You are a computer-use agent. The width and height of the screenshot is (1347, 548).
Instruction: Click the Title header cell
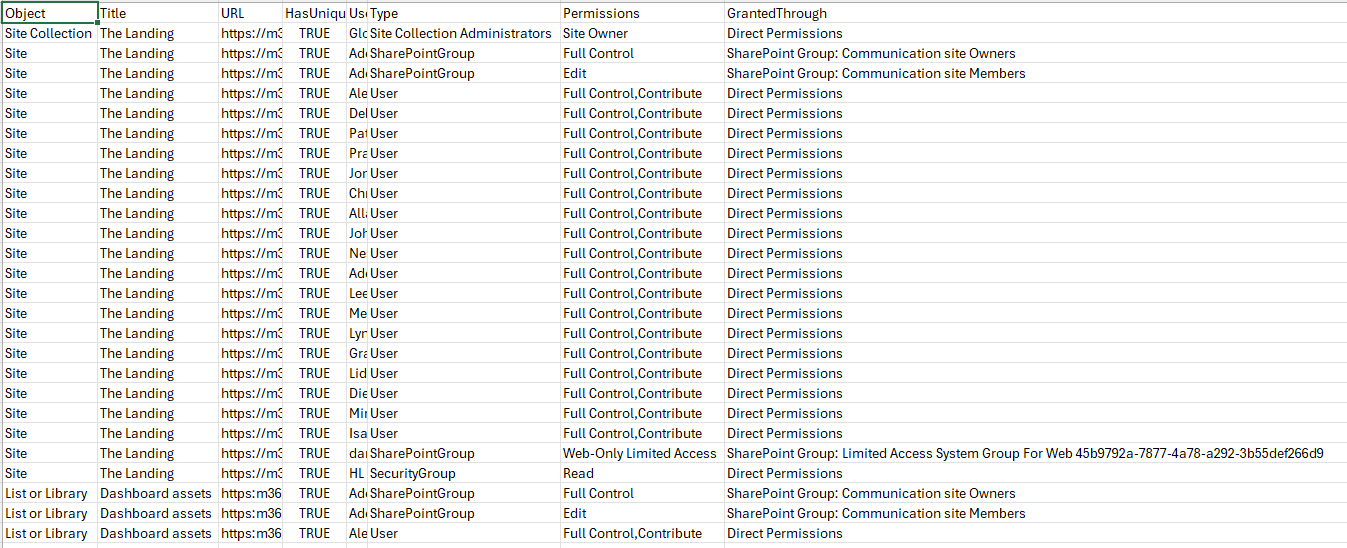click(x=158, y=13)
